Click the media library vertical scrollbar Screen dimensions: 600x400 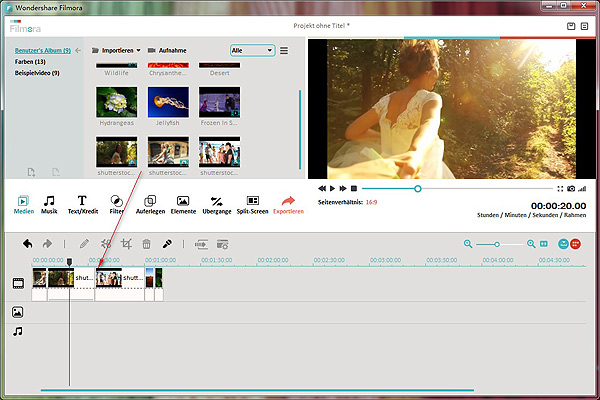click(x=300, y=129)
